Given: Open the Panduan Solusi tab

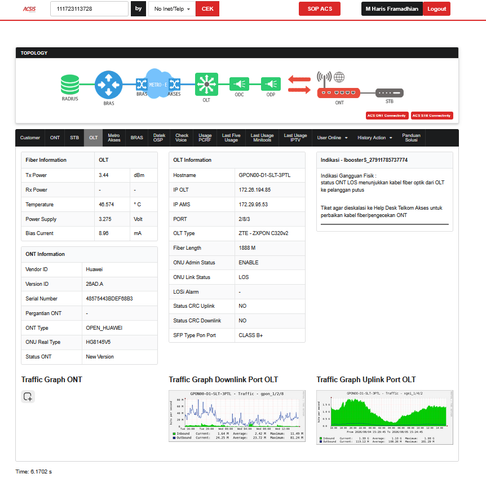Looking at the screenshot, I should tap(411, 138).
